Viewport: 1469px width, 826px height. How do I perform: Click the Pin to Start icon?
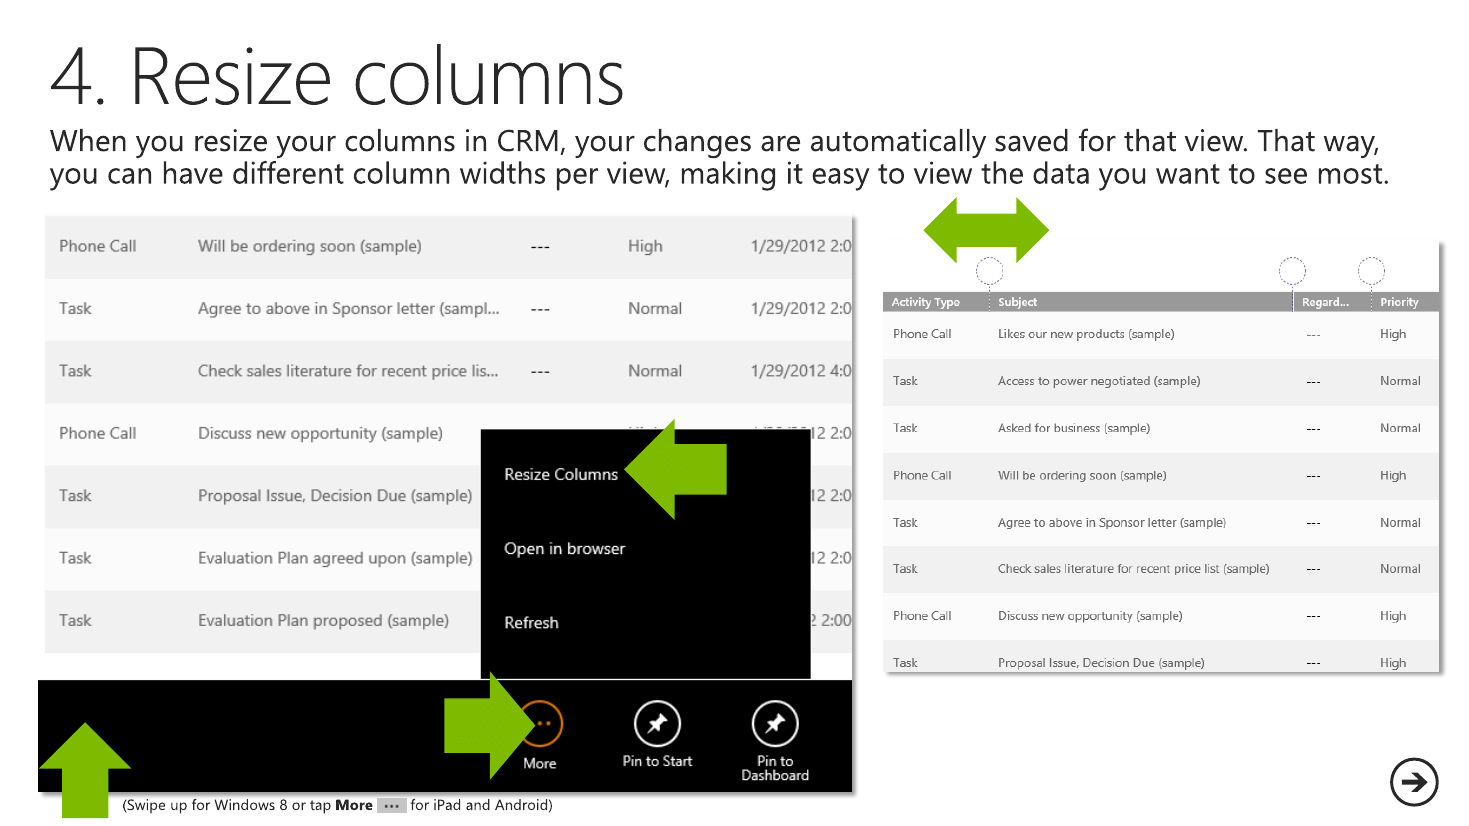pyautogui.click(x=657, y=724)
